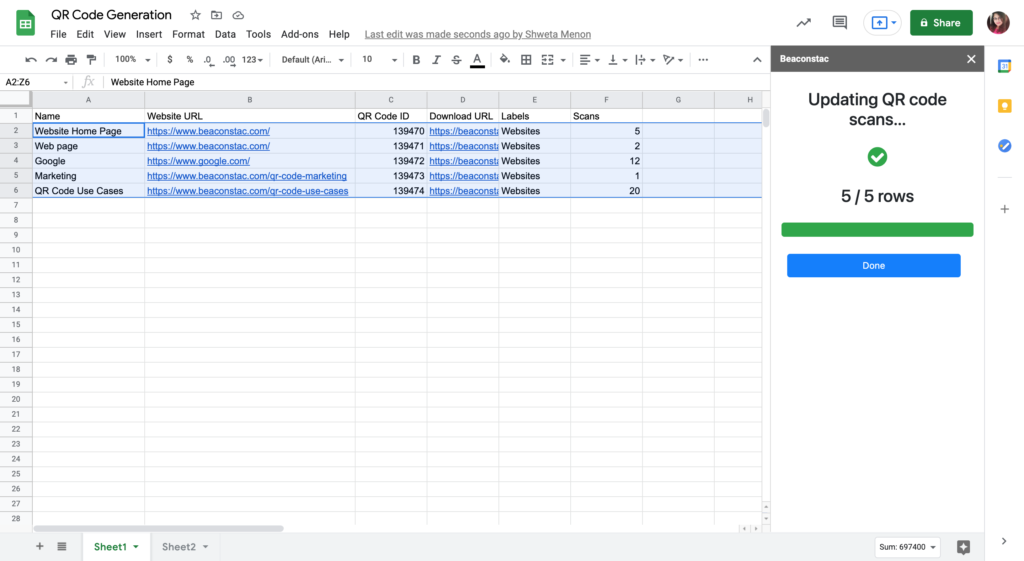Click the green Share button
Screen dimensions: 1024x561
point(941,23)
